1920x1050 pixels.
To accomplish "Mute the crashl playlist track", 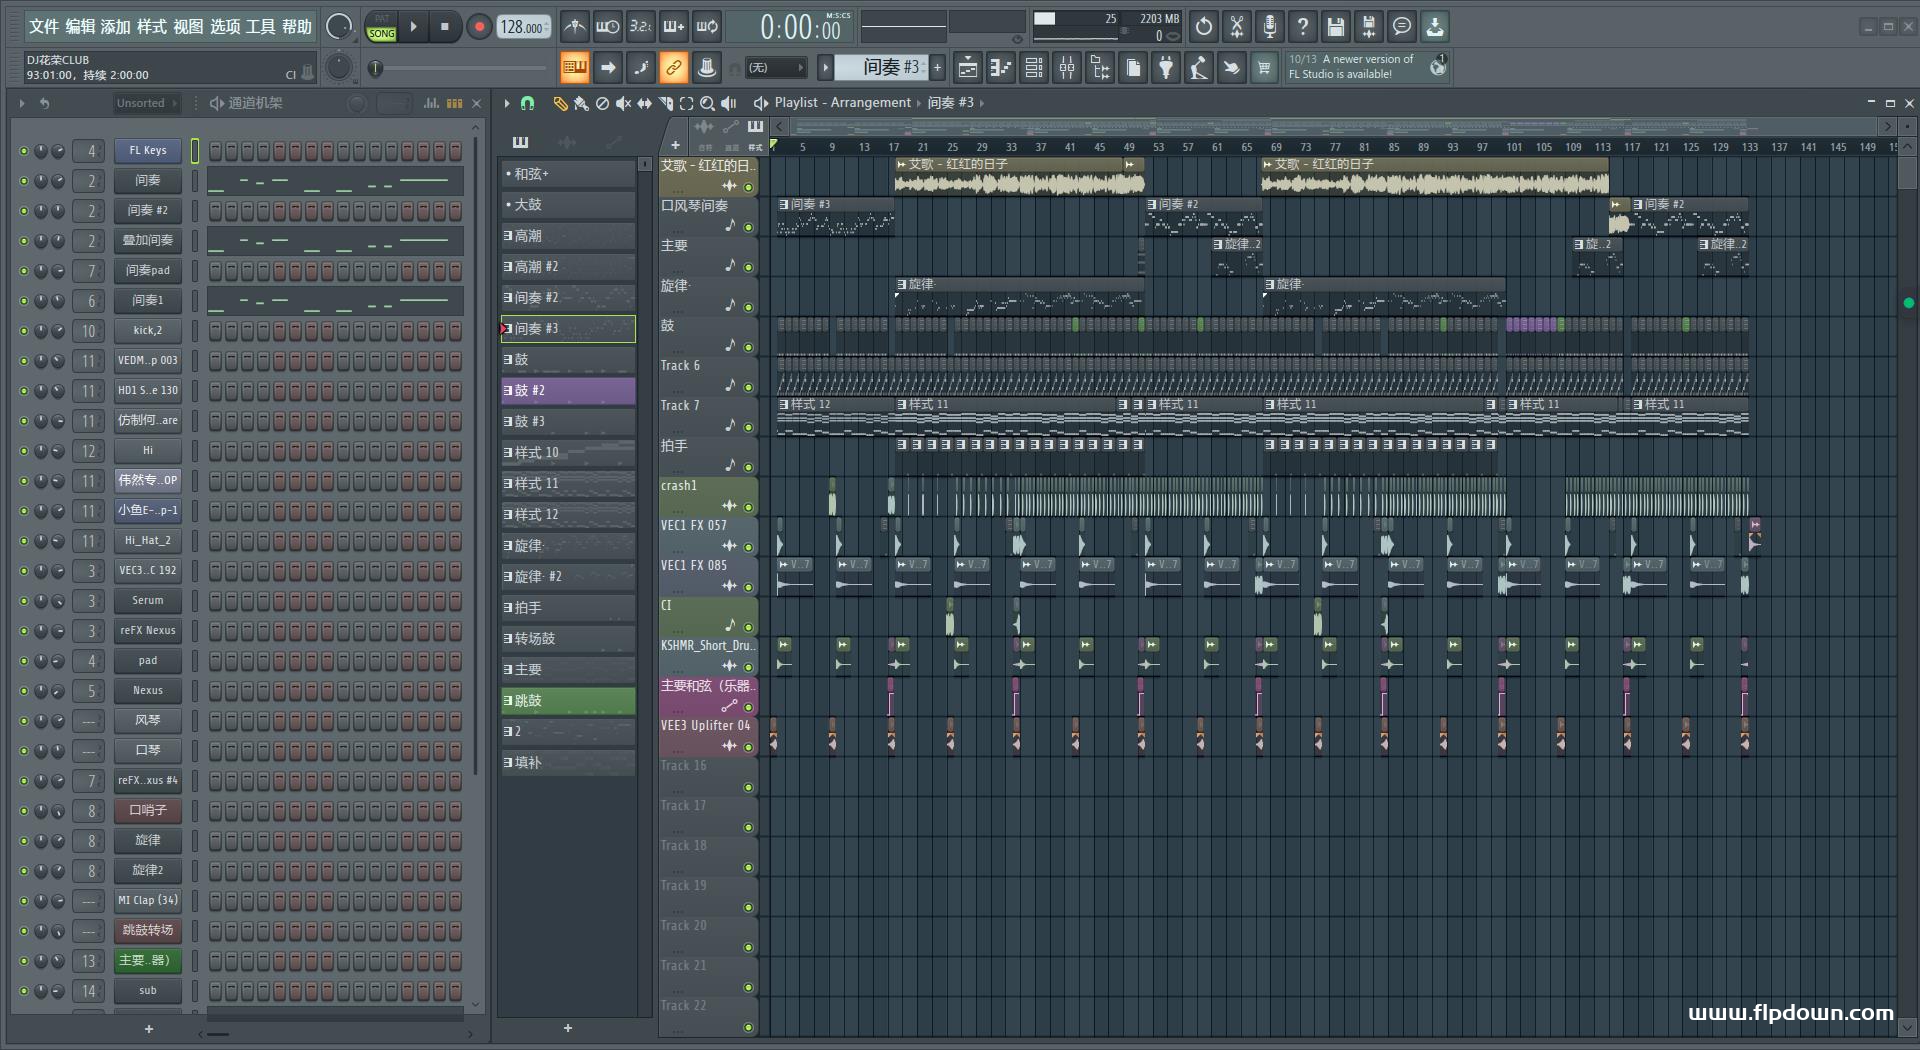I will 748,507.
